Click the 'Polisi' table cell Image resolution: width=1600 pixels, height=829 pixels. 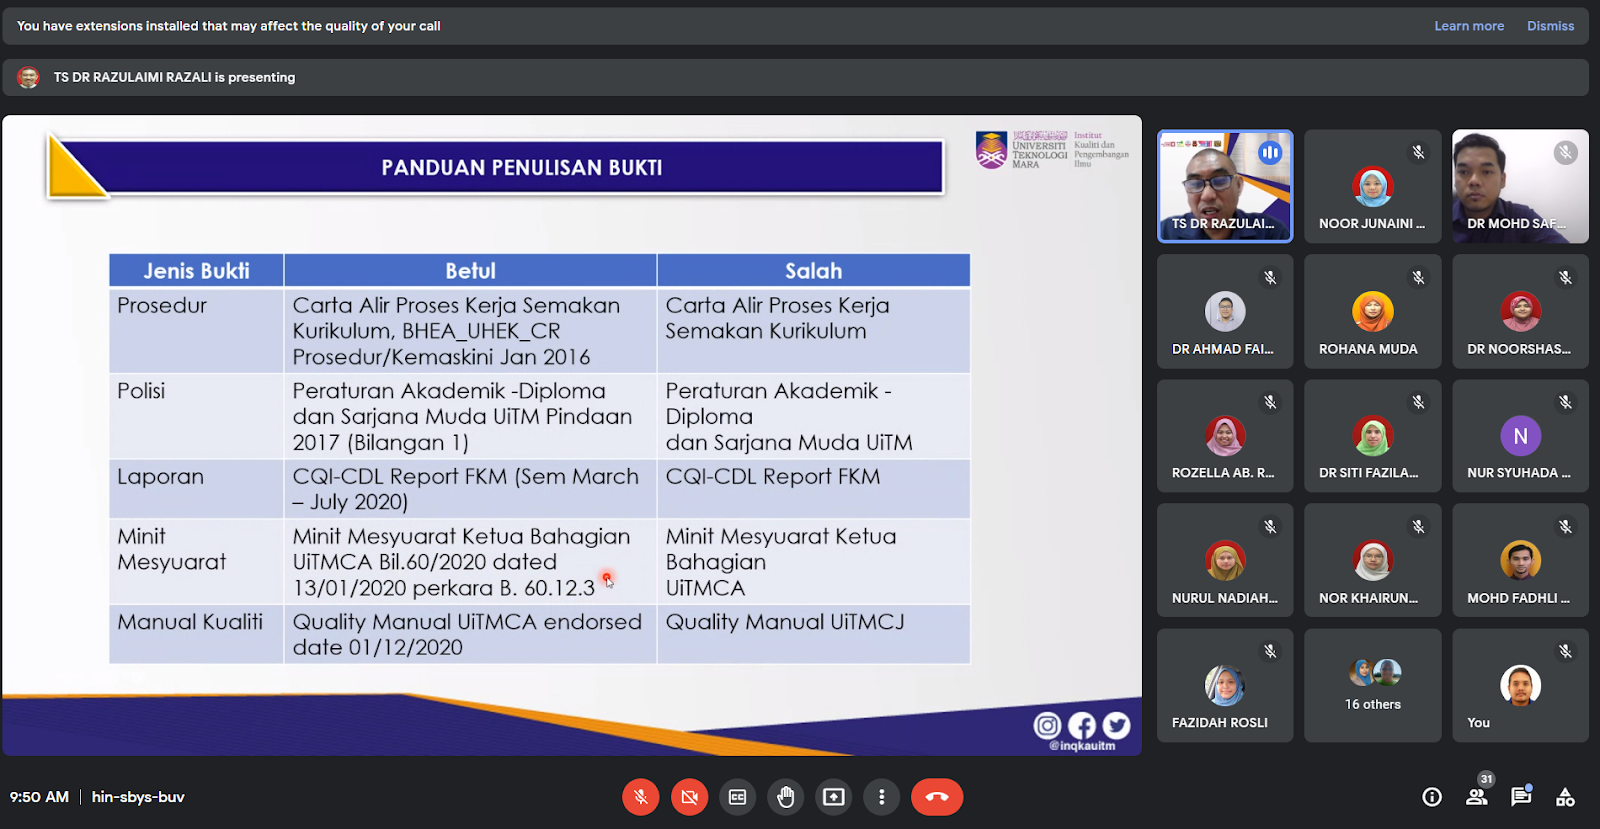point(196,416)
